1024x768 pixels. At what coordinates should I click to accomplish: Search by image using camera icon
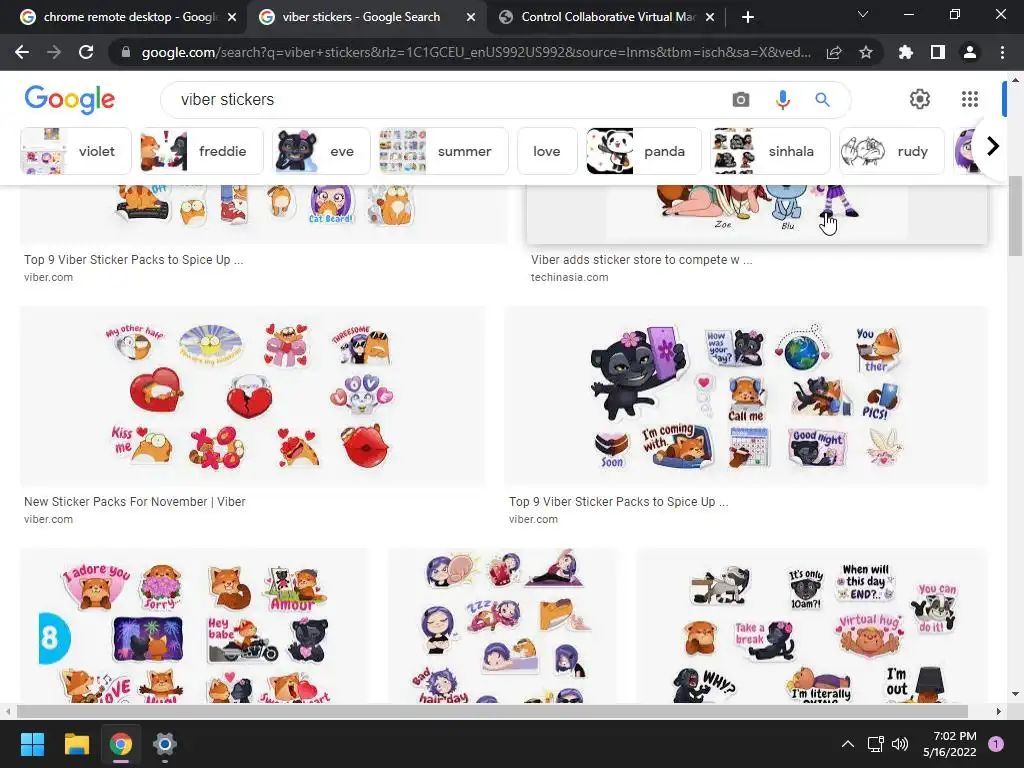pyautogui.click(x=741, y=99)
